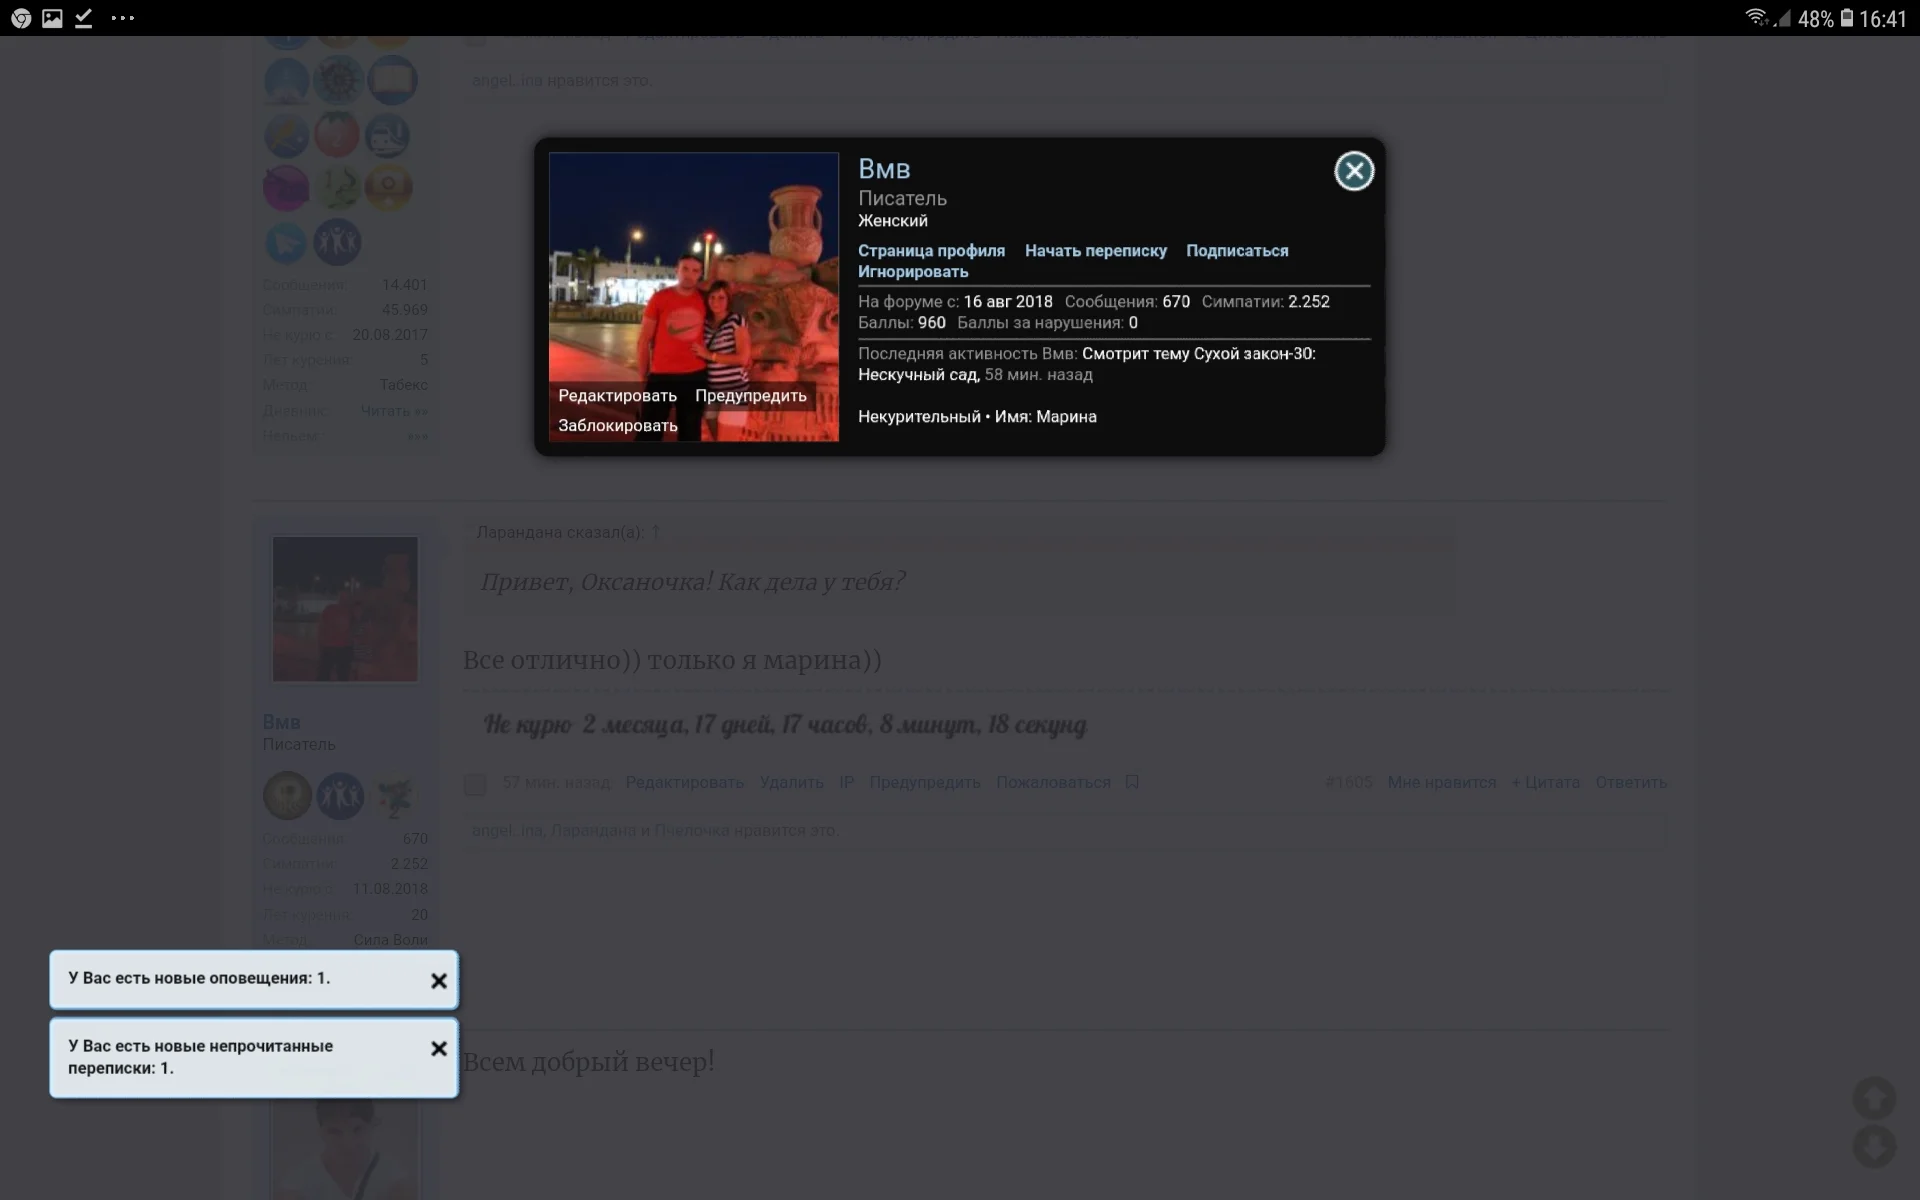This screenshot has height=1200, width=1920.
Task: Open Gallery from the Android status bar
Action: tap(52, 18)
